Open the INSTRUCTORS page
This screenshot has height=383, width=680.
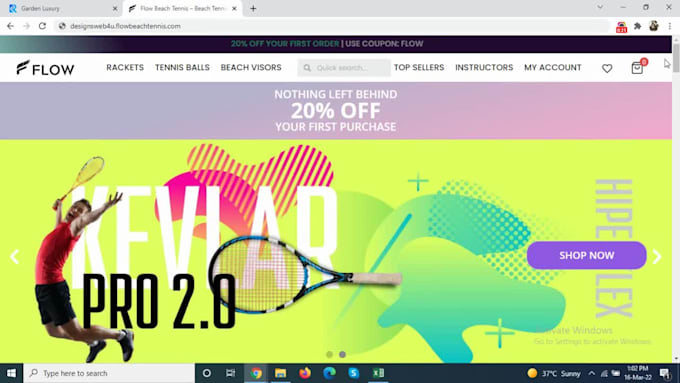tap(484, 68)
